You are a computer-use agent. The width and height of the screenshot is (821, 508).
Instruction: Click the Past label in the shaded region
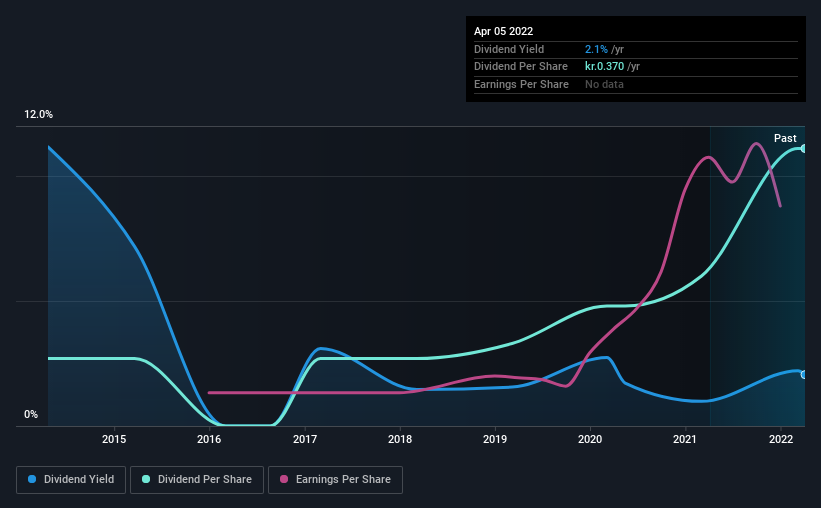point(785,138)
